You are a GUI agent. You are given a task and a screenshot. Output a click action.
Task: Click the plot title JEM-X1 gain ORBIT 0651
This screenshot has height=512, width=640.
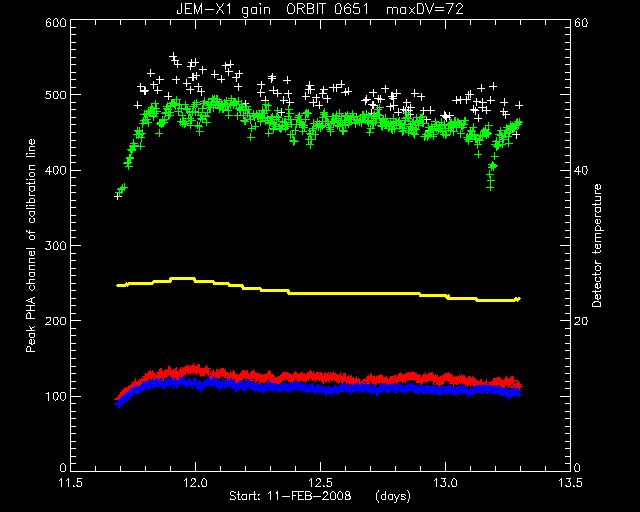[273, 9]
